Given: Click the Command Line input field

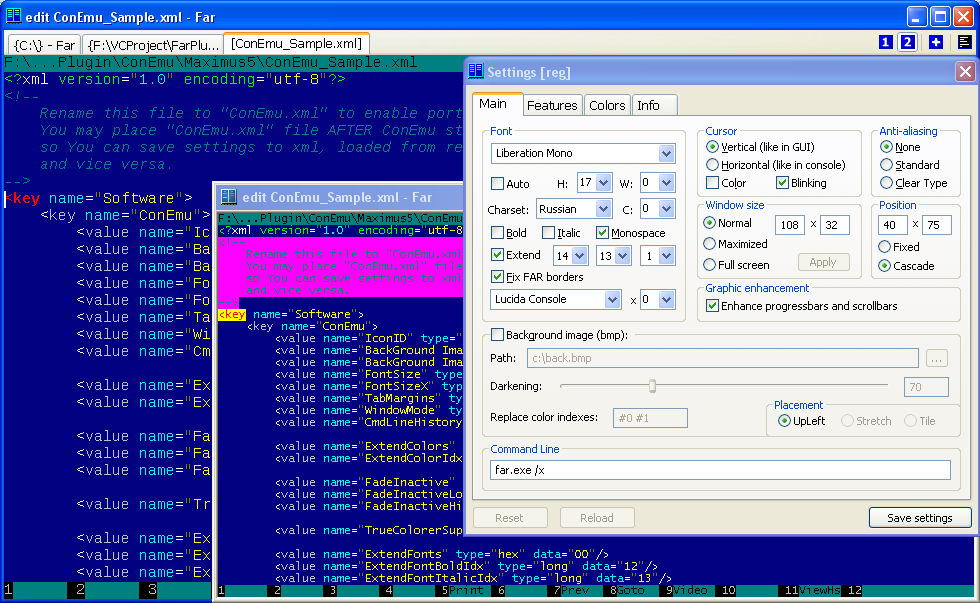Looking at the screenshot, I should click(x=720, y=470).
